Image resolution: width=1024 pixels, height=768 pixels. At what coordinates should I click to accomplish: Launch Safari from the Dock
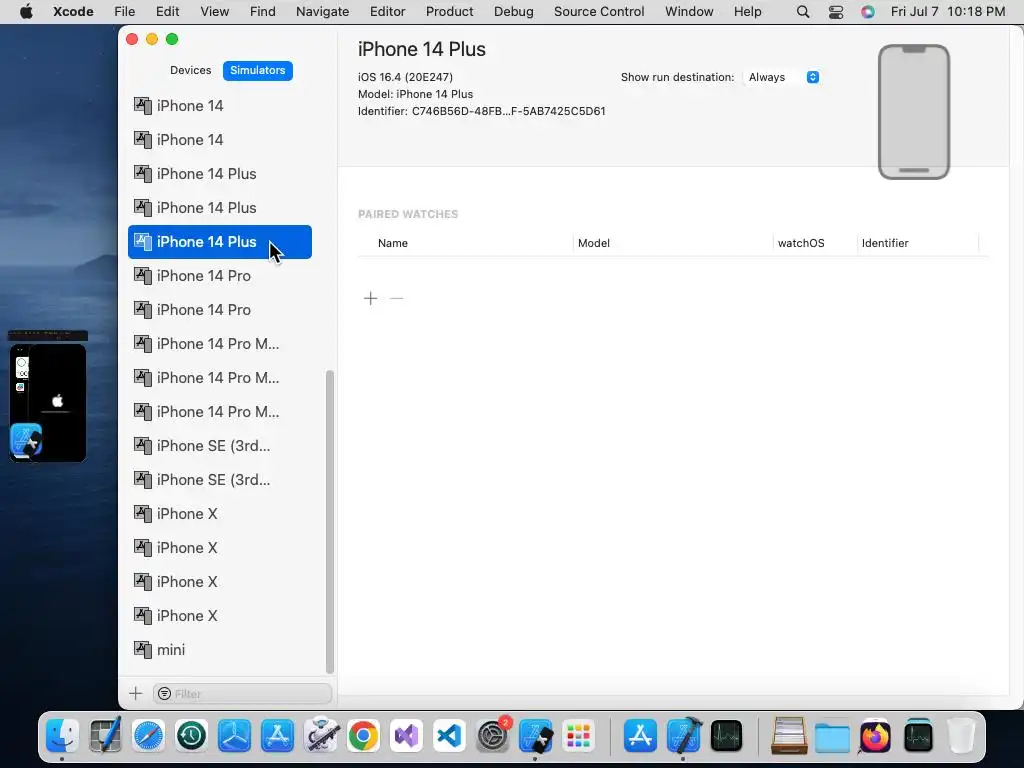coord(148,736)
